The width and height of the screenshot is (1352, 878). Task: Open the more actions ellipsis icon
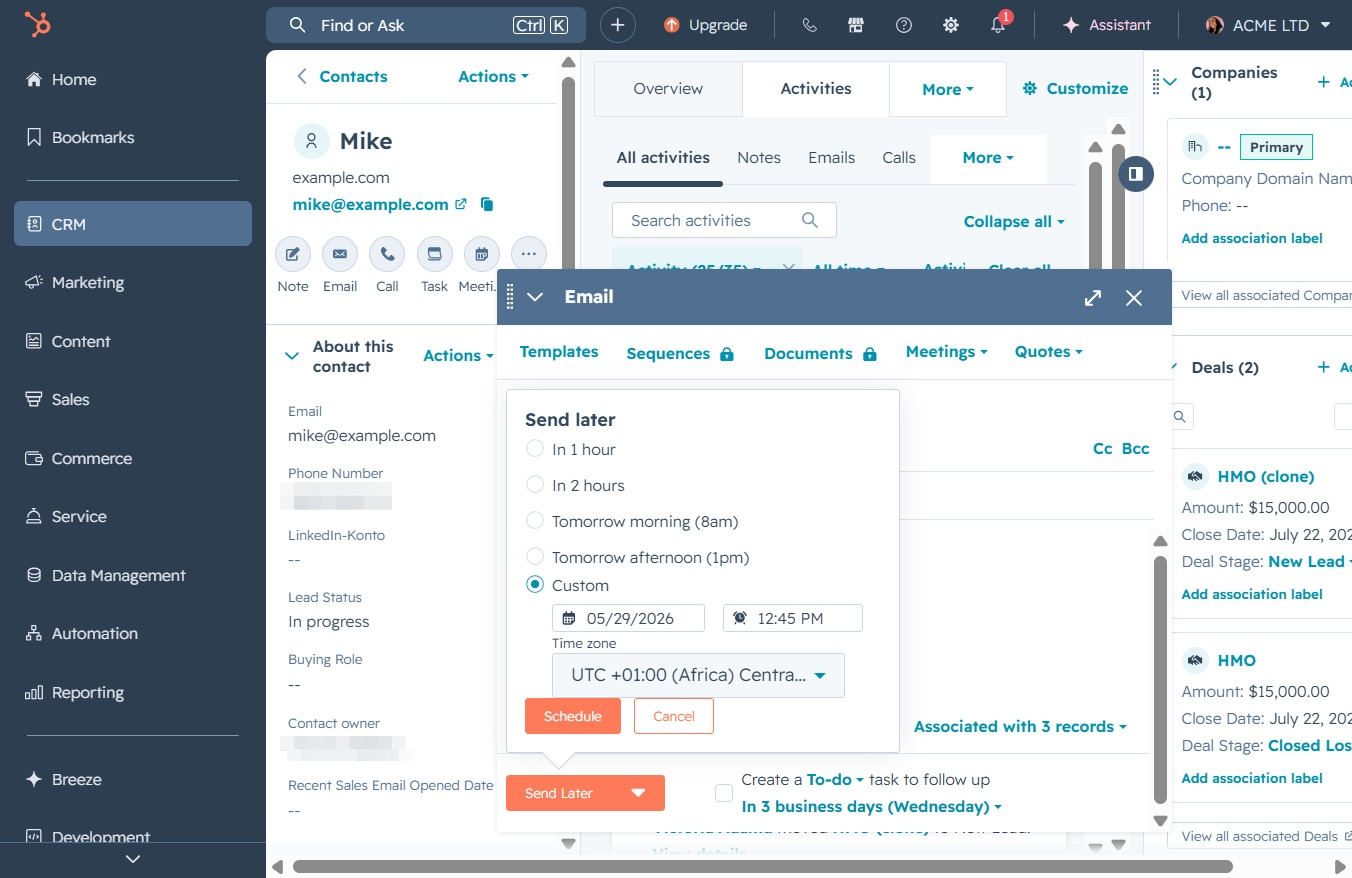click(x=529, y=254)
